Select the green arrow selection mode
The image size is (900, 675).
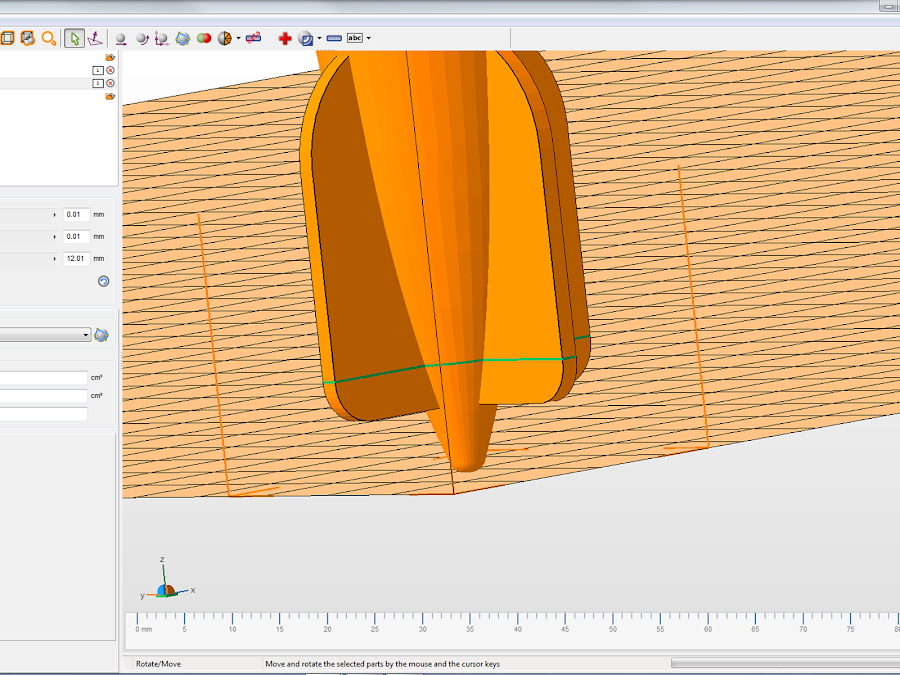pos(74,38)
